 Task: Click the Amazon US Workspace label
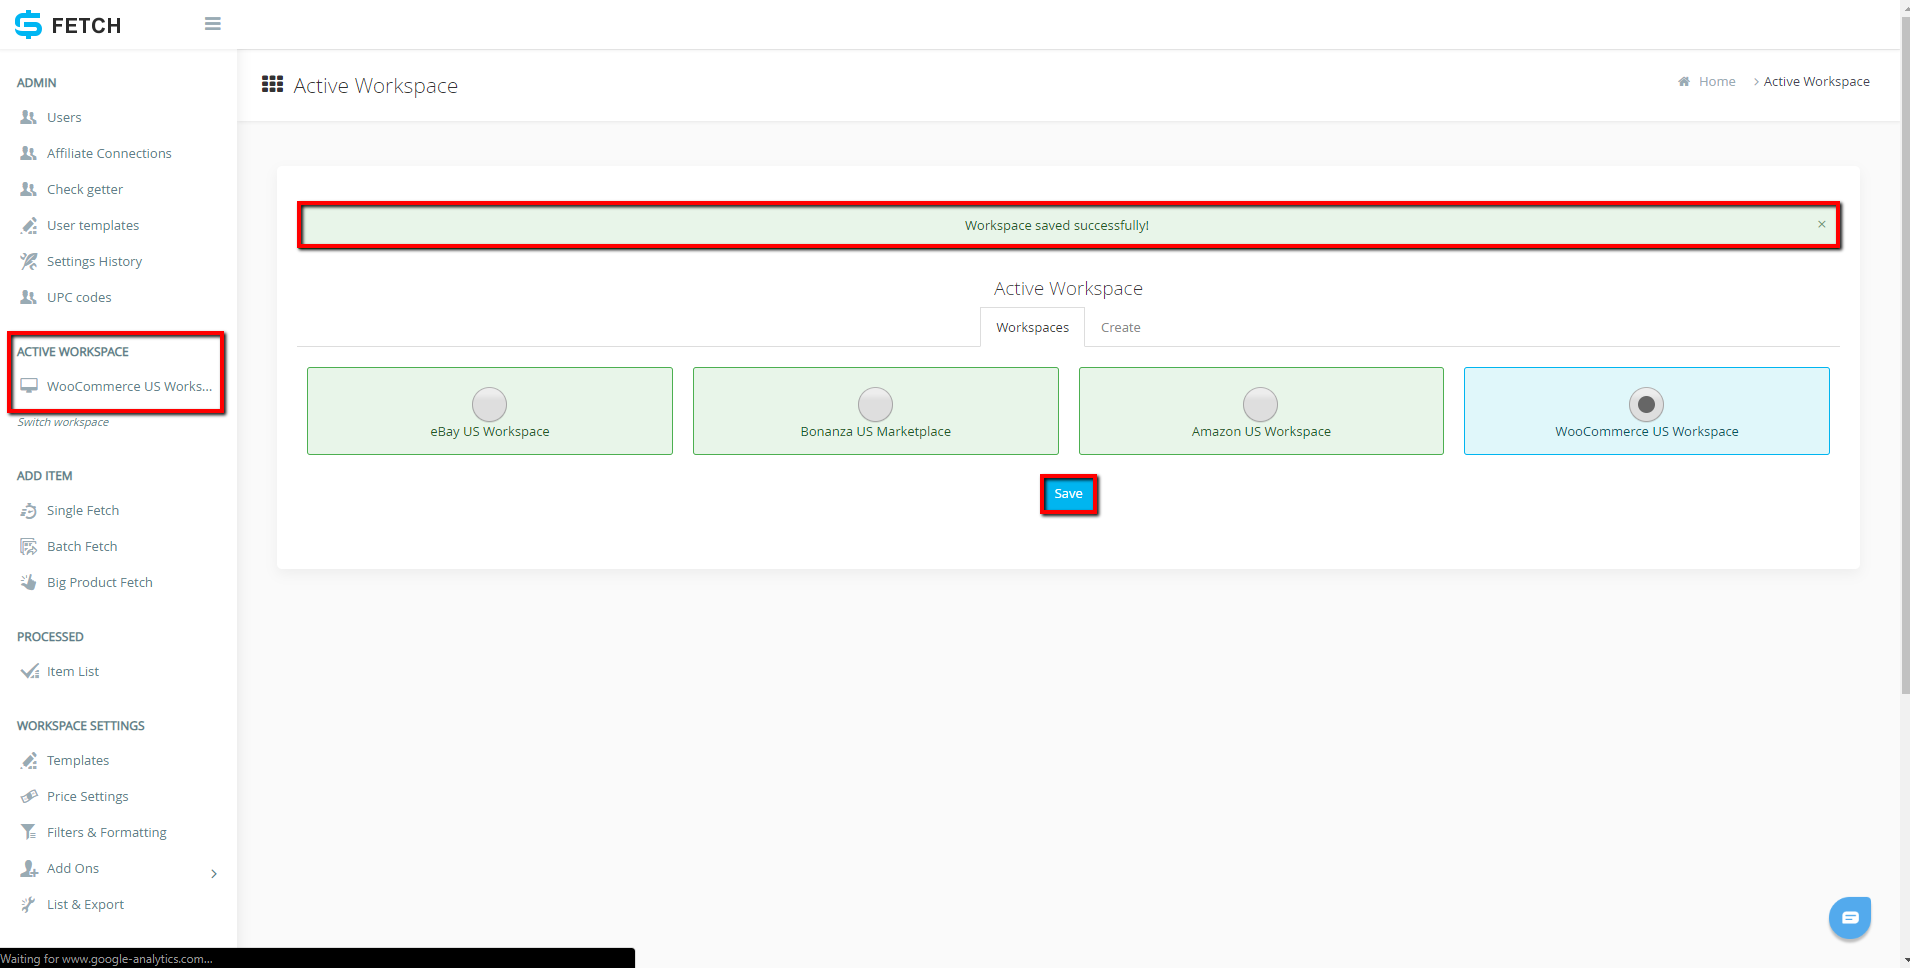point(1261,431)
